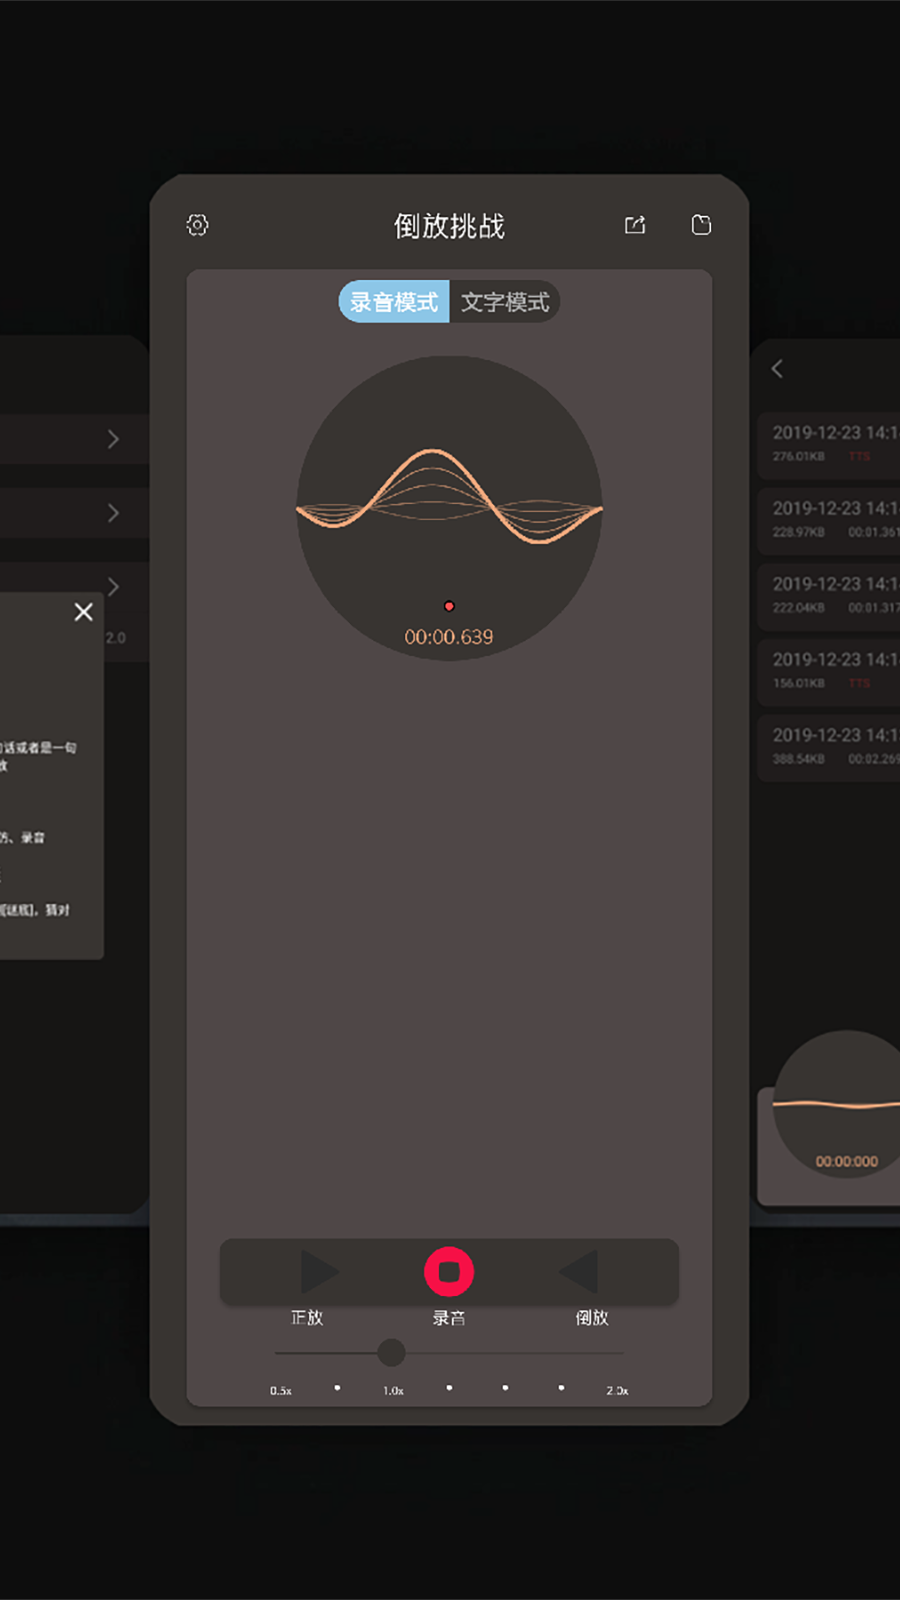Select the 388.54KB recording entry

point(830,746)
